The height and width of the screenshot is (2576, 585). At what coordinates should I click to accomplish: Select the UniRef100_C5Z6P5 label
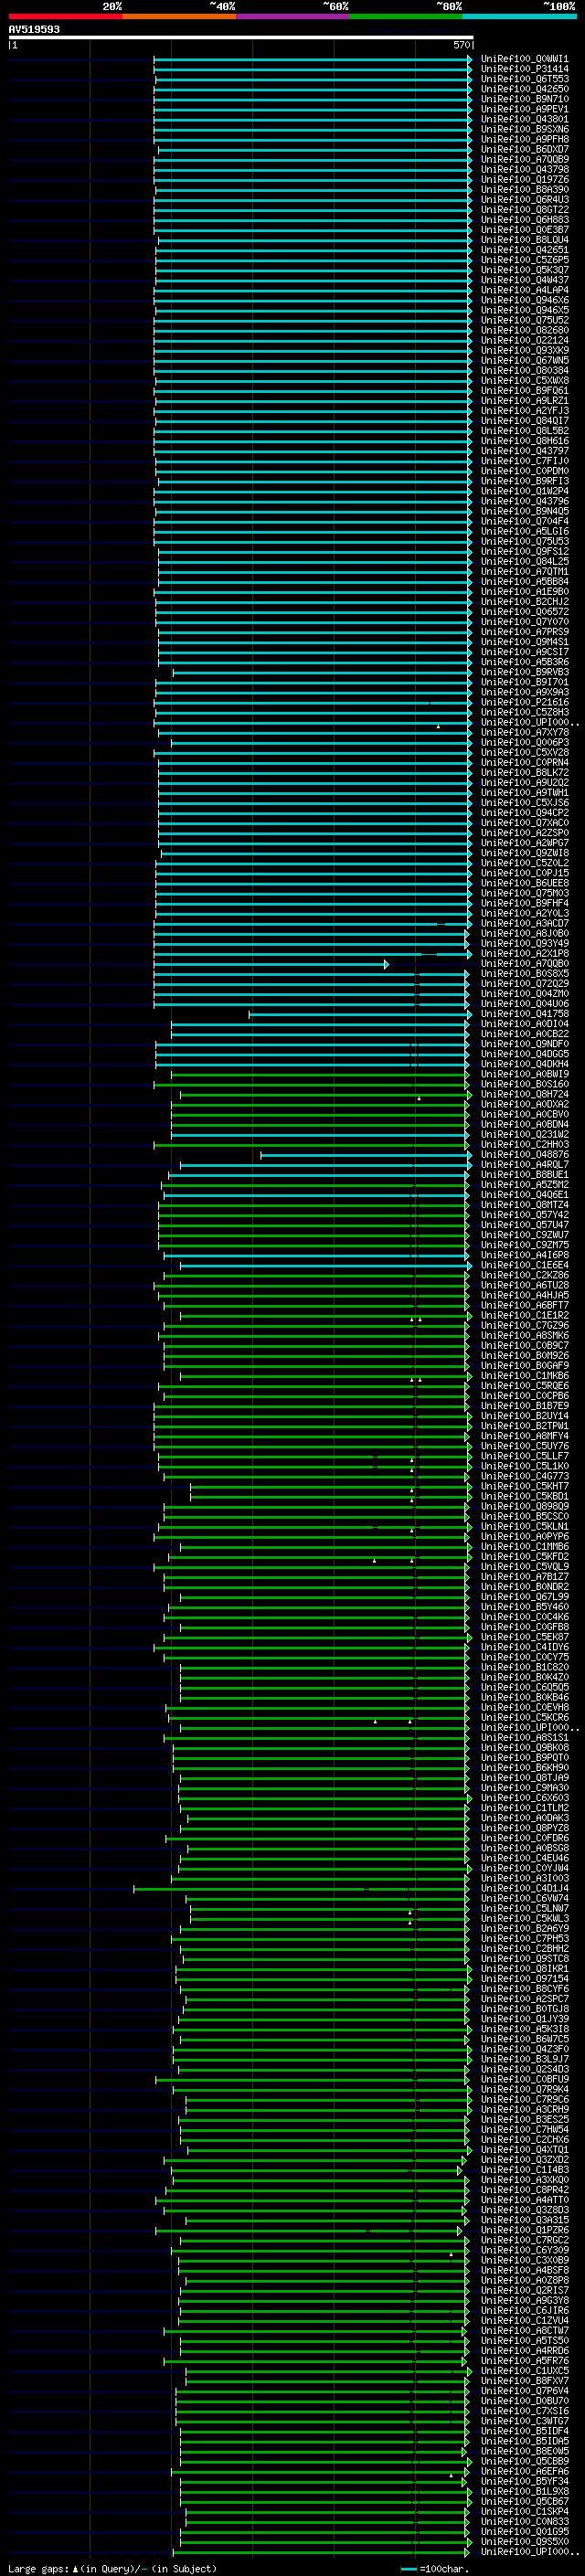(x=525, y=260)
